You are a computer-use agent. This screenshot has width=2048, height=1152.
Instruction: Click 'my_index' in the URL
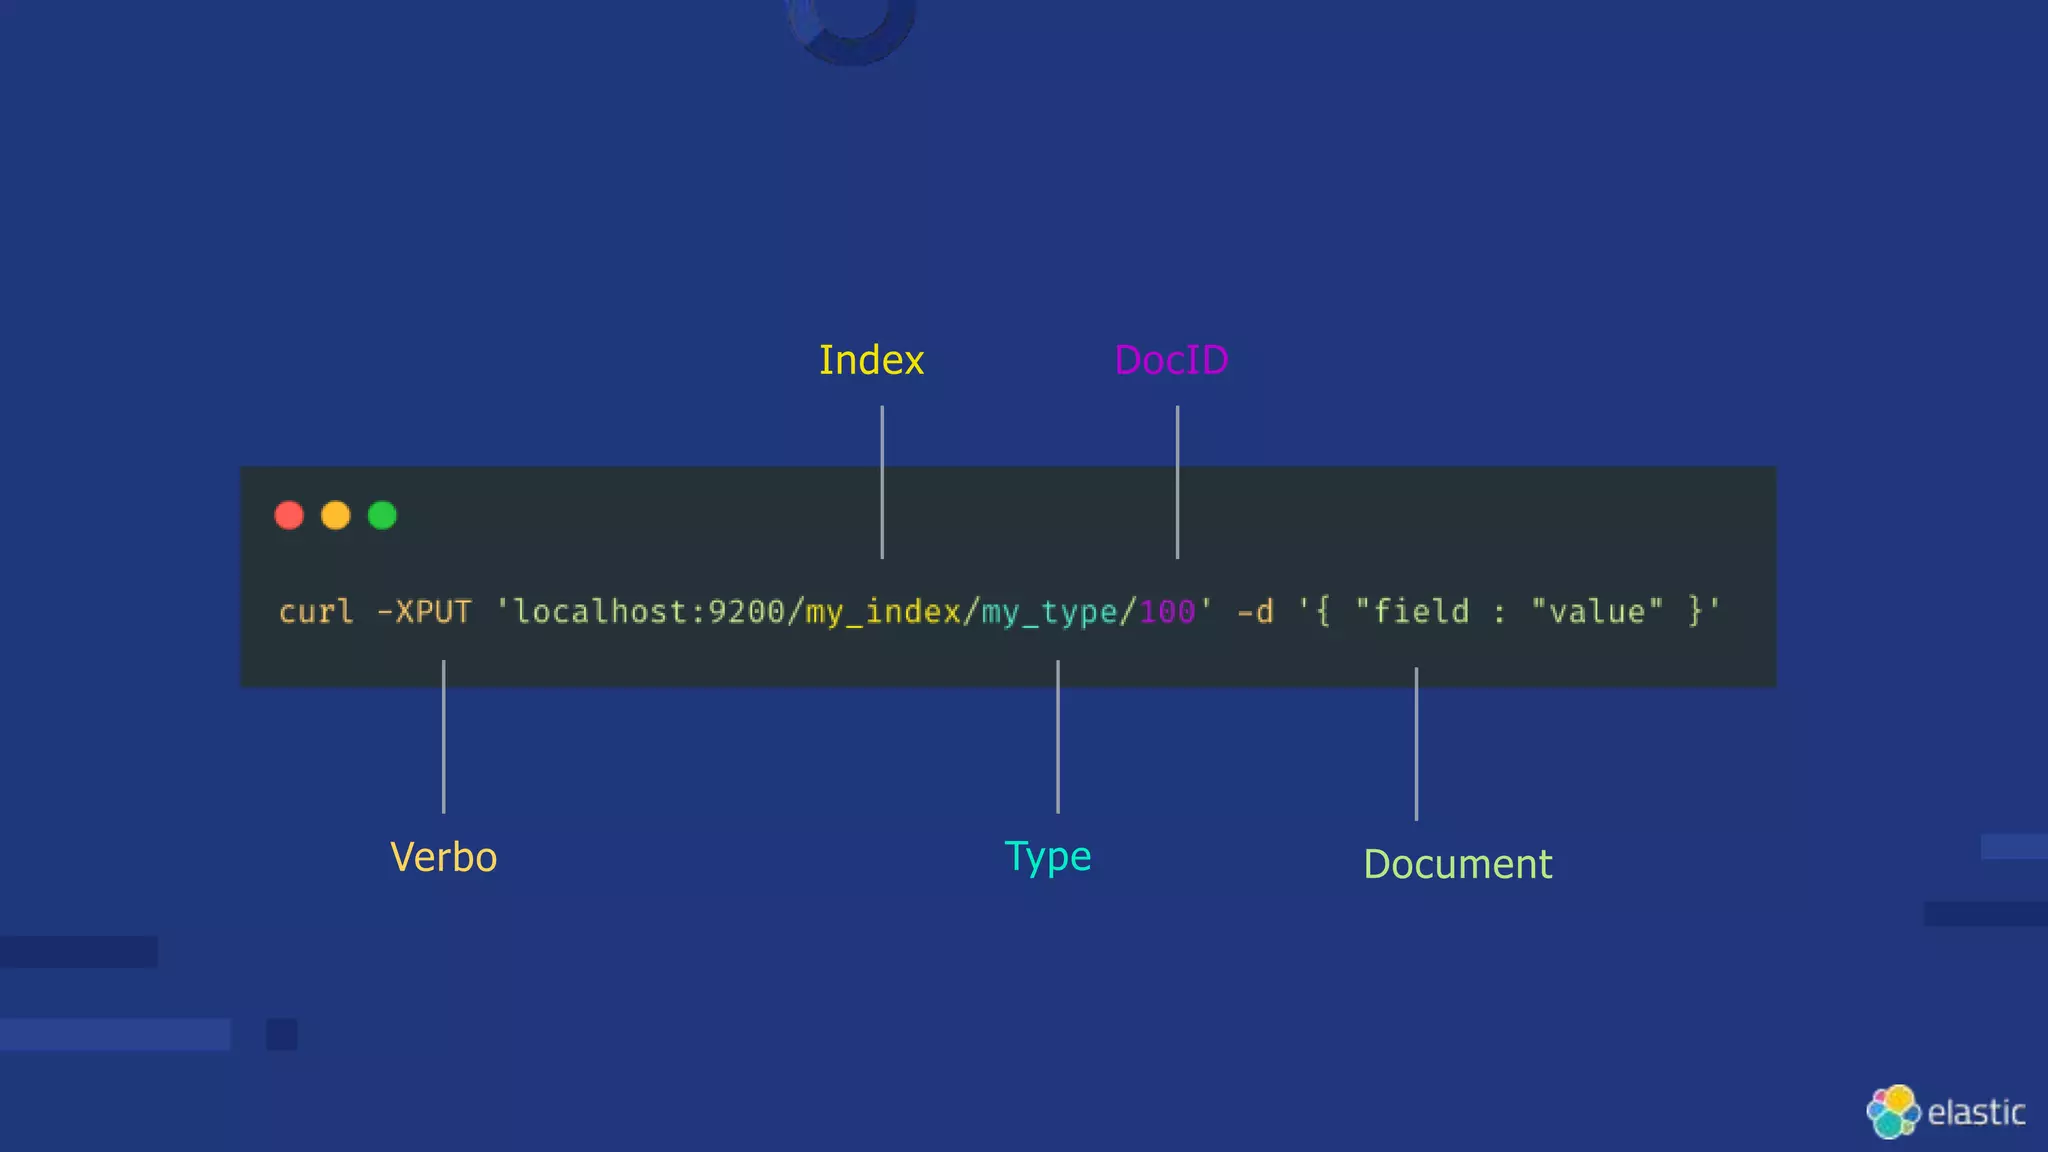pos(883,612)
